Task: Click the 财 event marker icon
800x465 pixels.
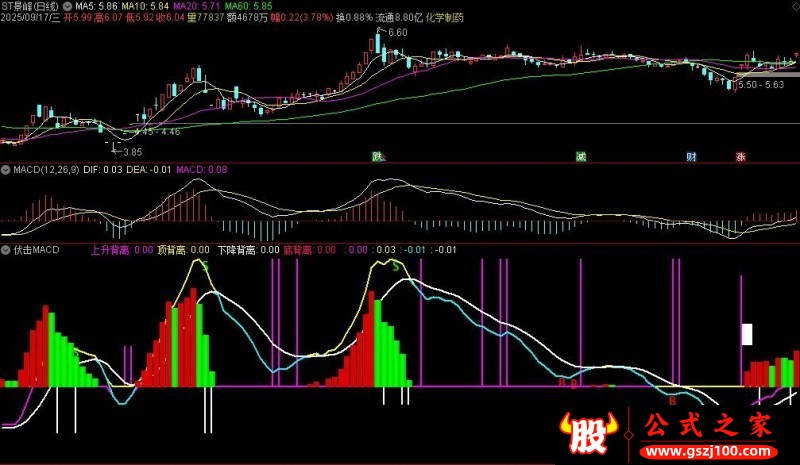Action: pos(691,157)
